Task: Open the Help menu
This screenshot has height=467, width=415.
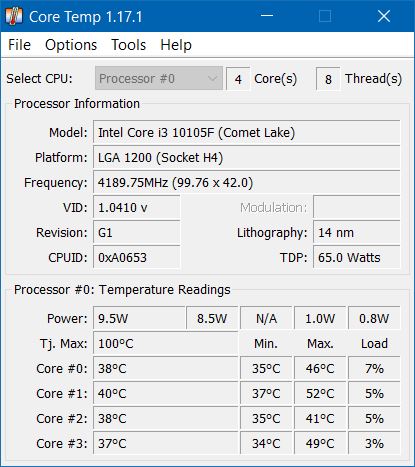Action: (x=176, y=45)
